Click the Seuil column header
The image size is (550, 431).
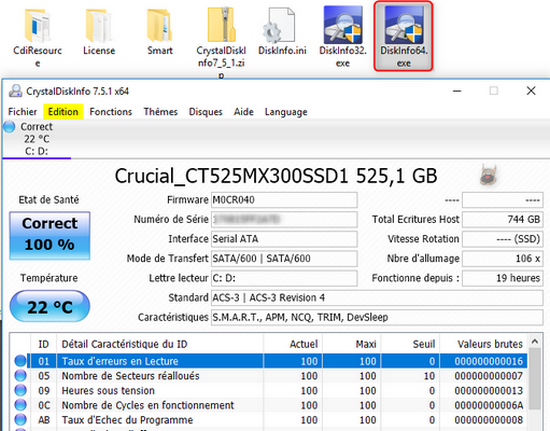coord(410,344)
